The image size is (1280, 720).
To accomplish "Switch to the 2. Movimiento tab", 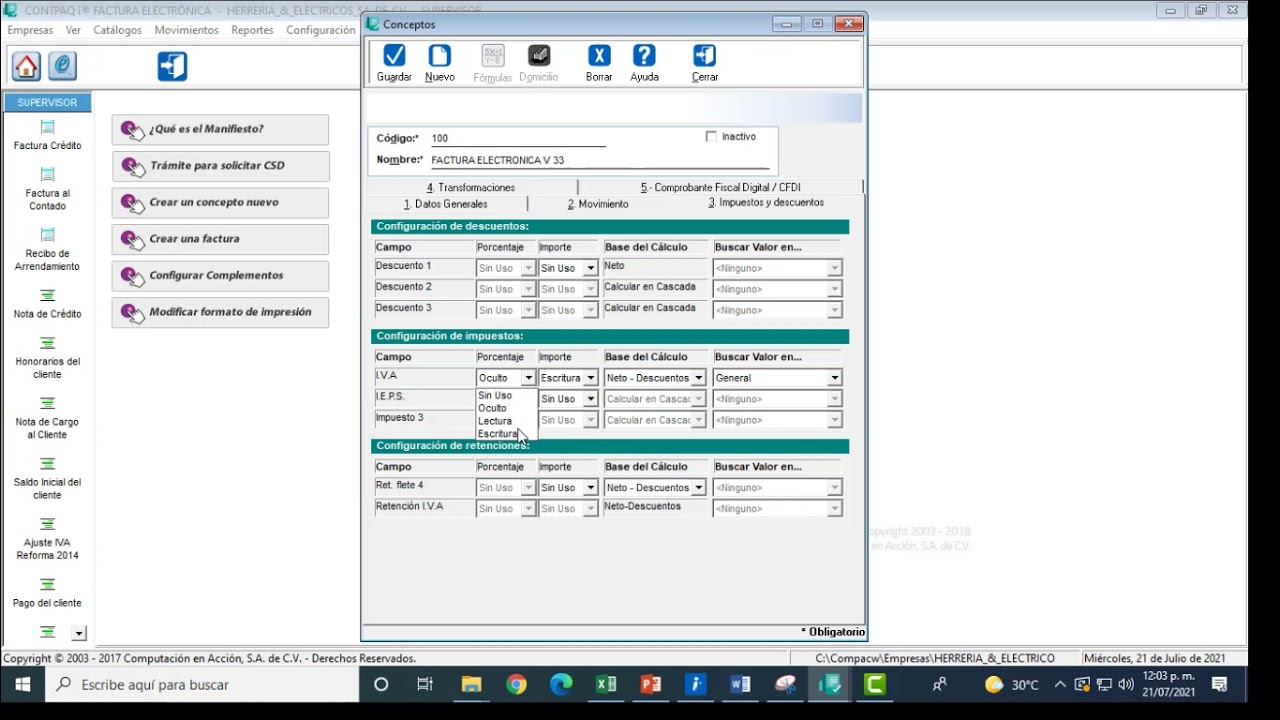I will click(598, 204).
